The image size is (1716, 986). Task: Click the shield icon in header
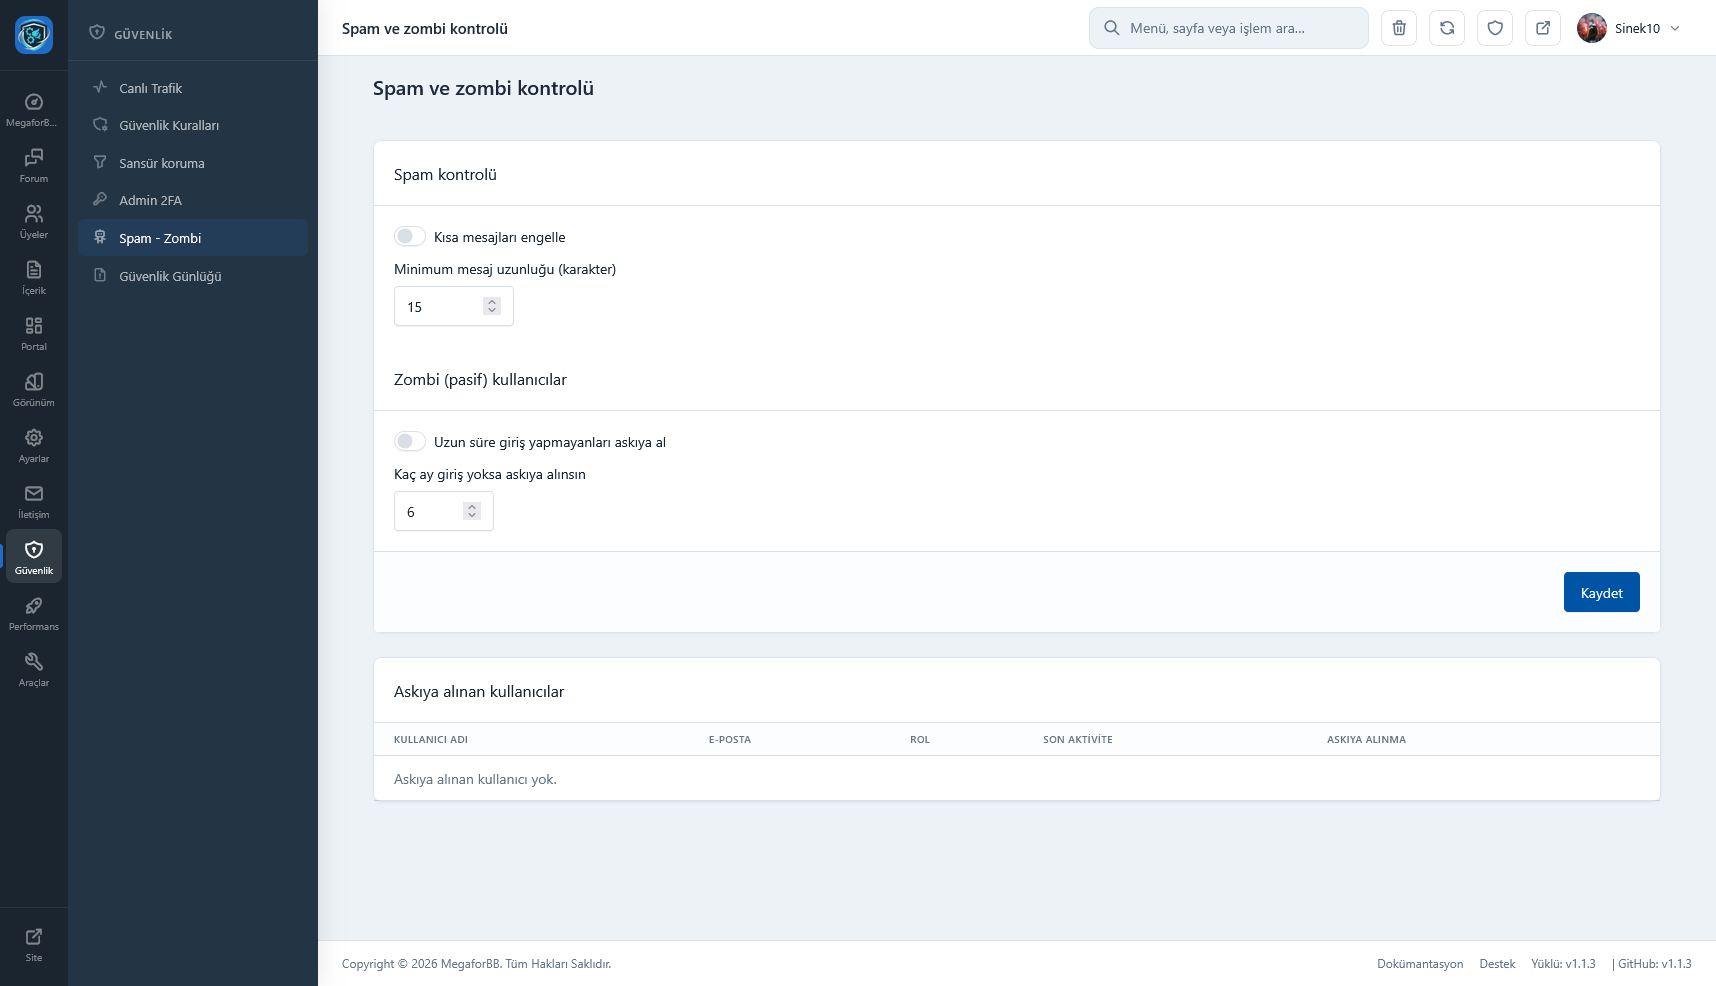1495,28
